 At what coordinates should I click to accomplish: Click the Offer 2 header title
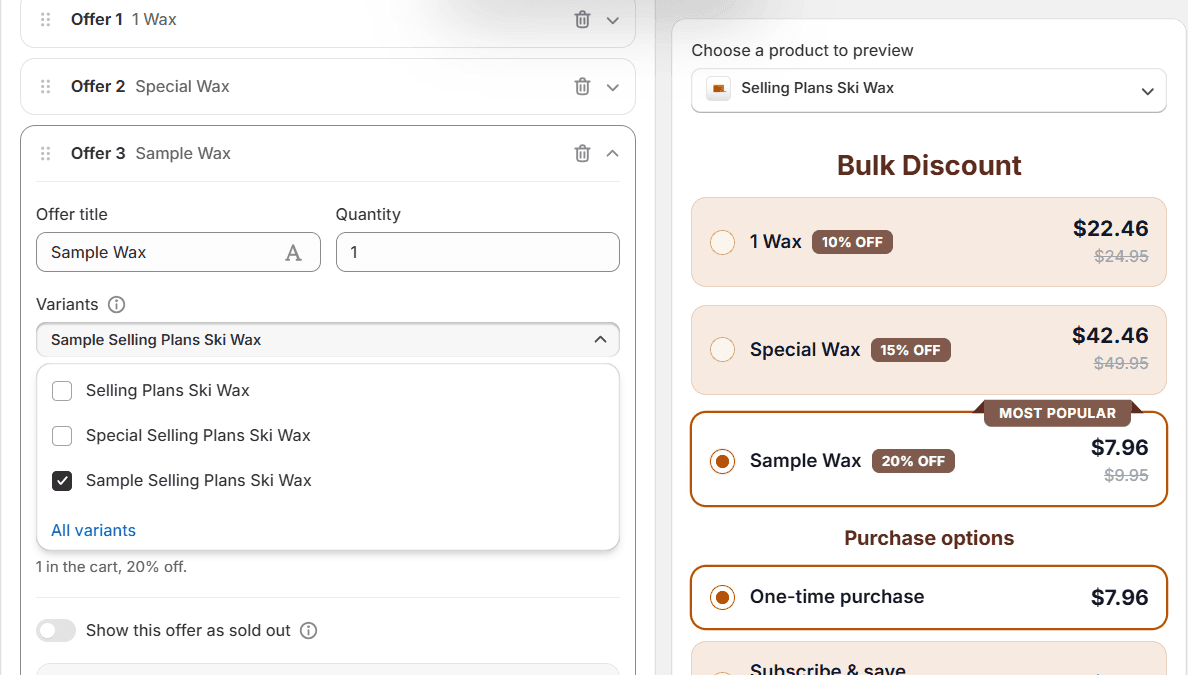click(x=98, y=86)
